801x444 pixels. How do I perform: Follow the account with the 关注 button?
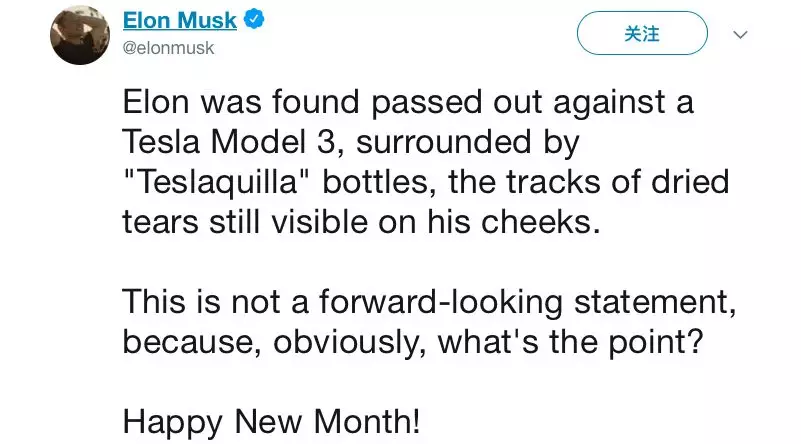(x=642, y=33)
